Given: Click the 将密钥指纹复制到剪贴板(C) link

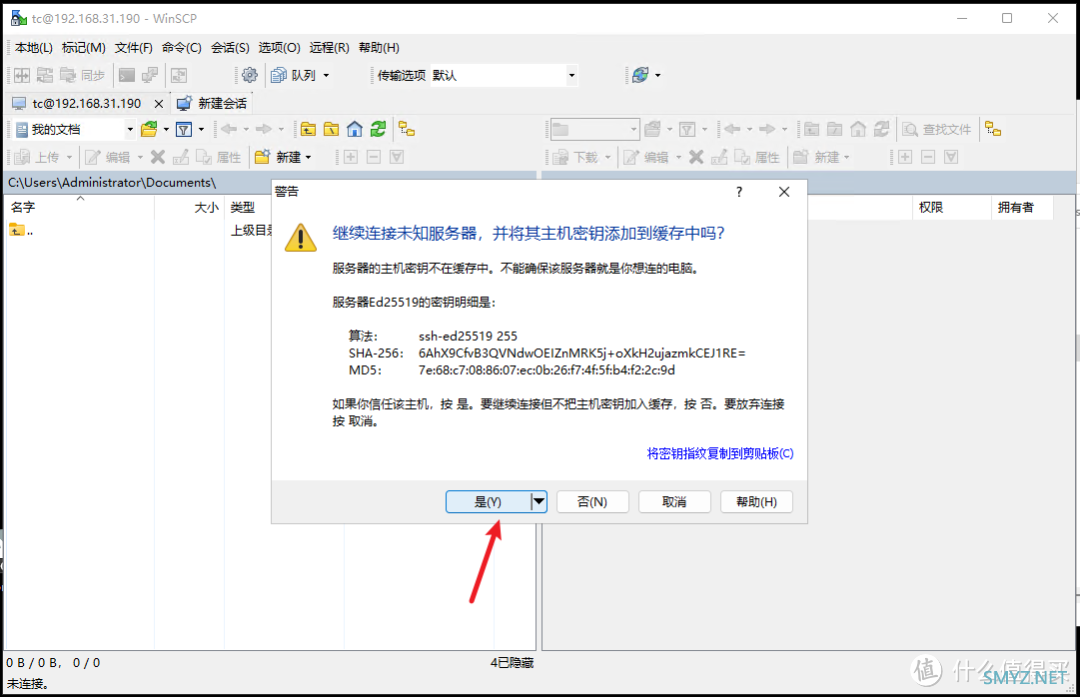Looking at the screenshot, I should 720,453.
